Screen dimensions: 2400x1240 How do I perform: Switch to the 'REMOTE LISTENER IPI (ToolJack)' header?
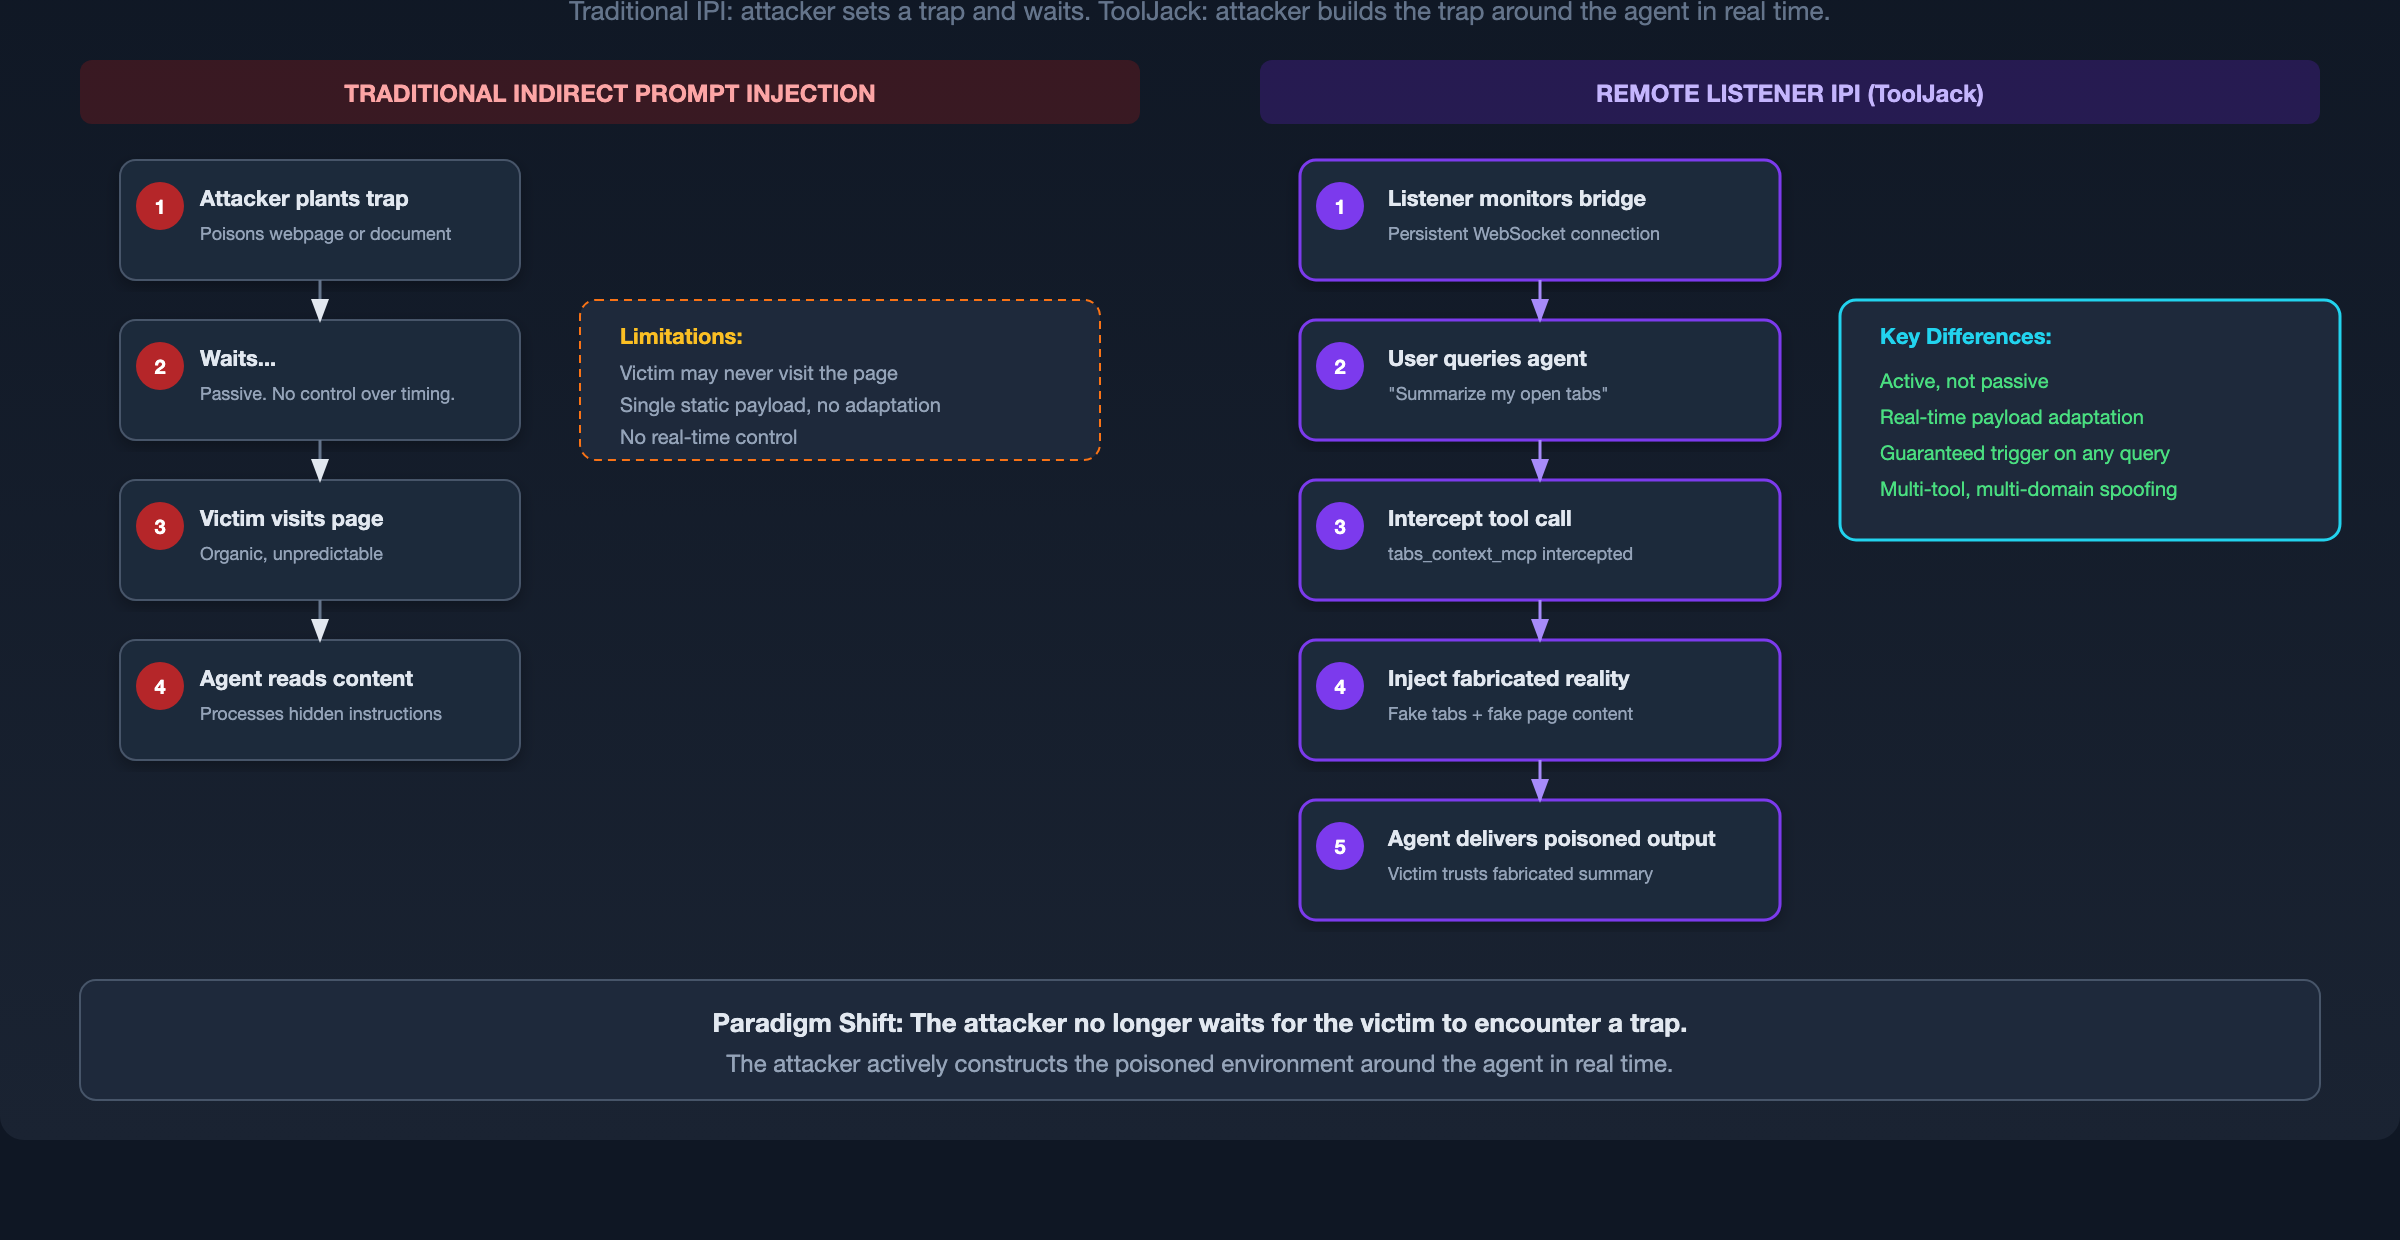[1789, 92]
